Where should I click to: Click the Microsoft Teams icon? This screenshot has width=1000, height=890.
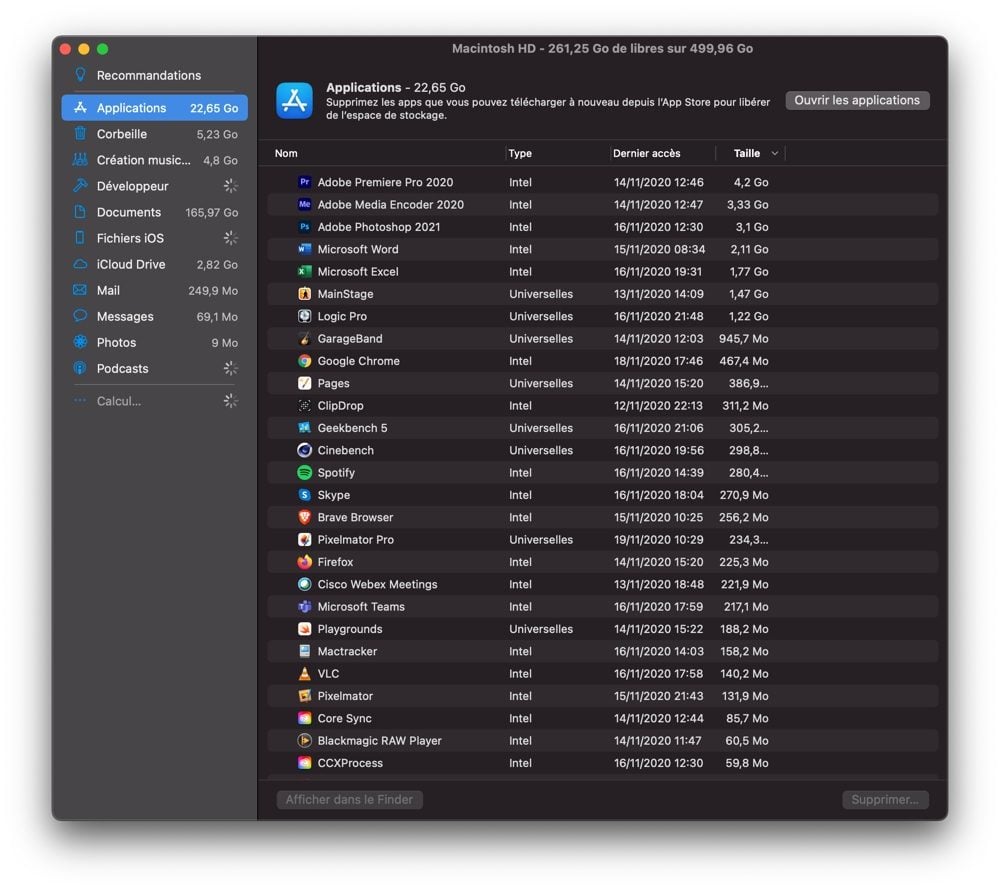coord(304,607)
